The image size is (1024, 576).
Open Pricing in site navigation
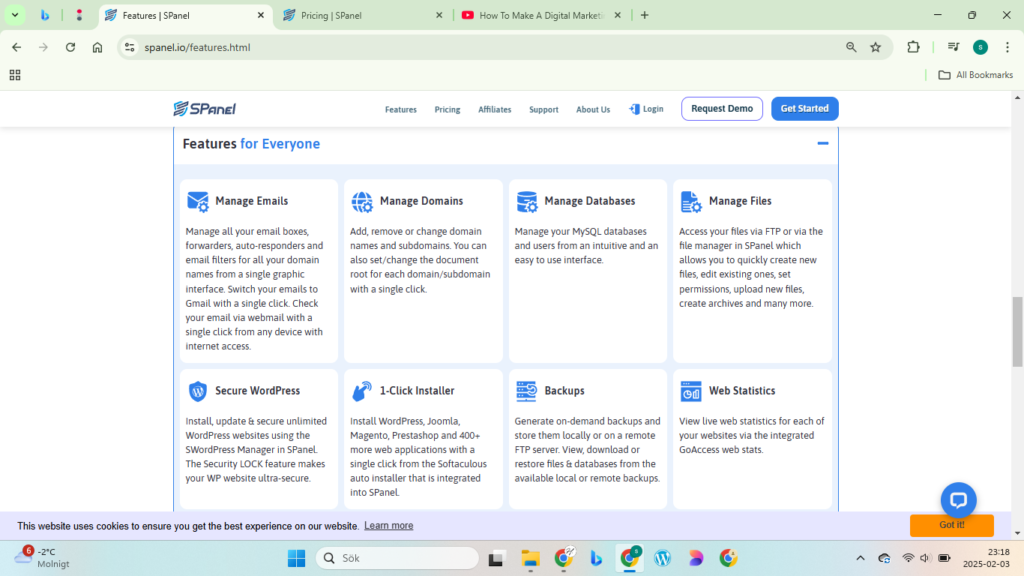(x=447, y=110)
